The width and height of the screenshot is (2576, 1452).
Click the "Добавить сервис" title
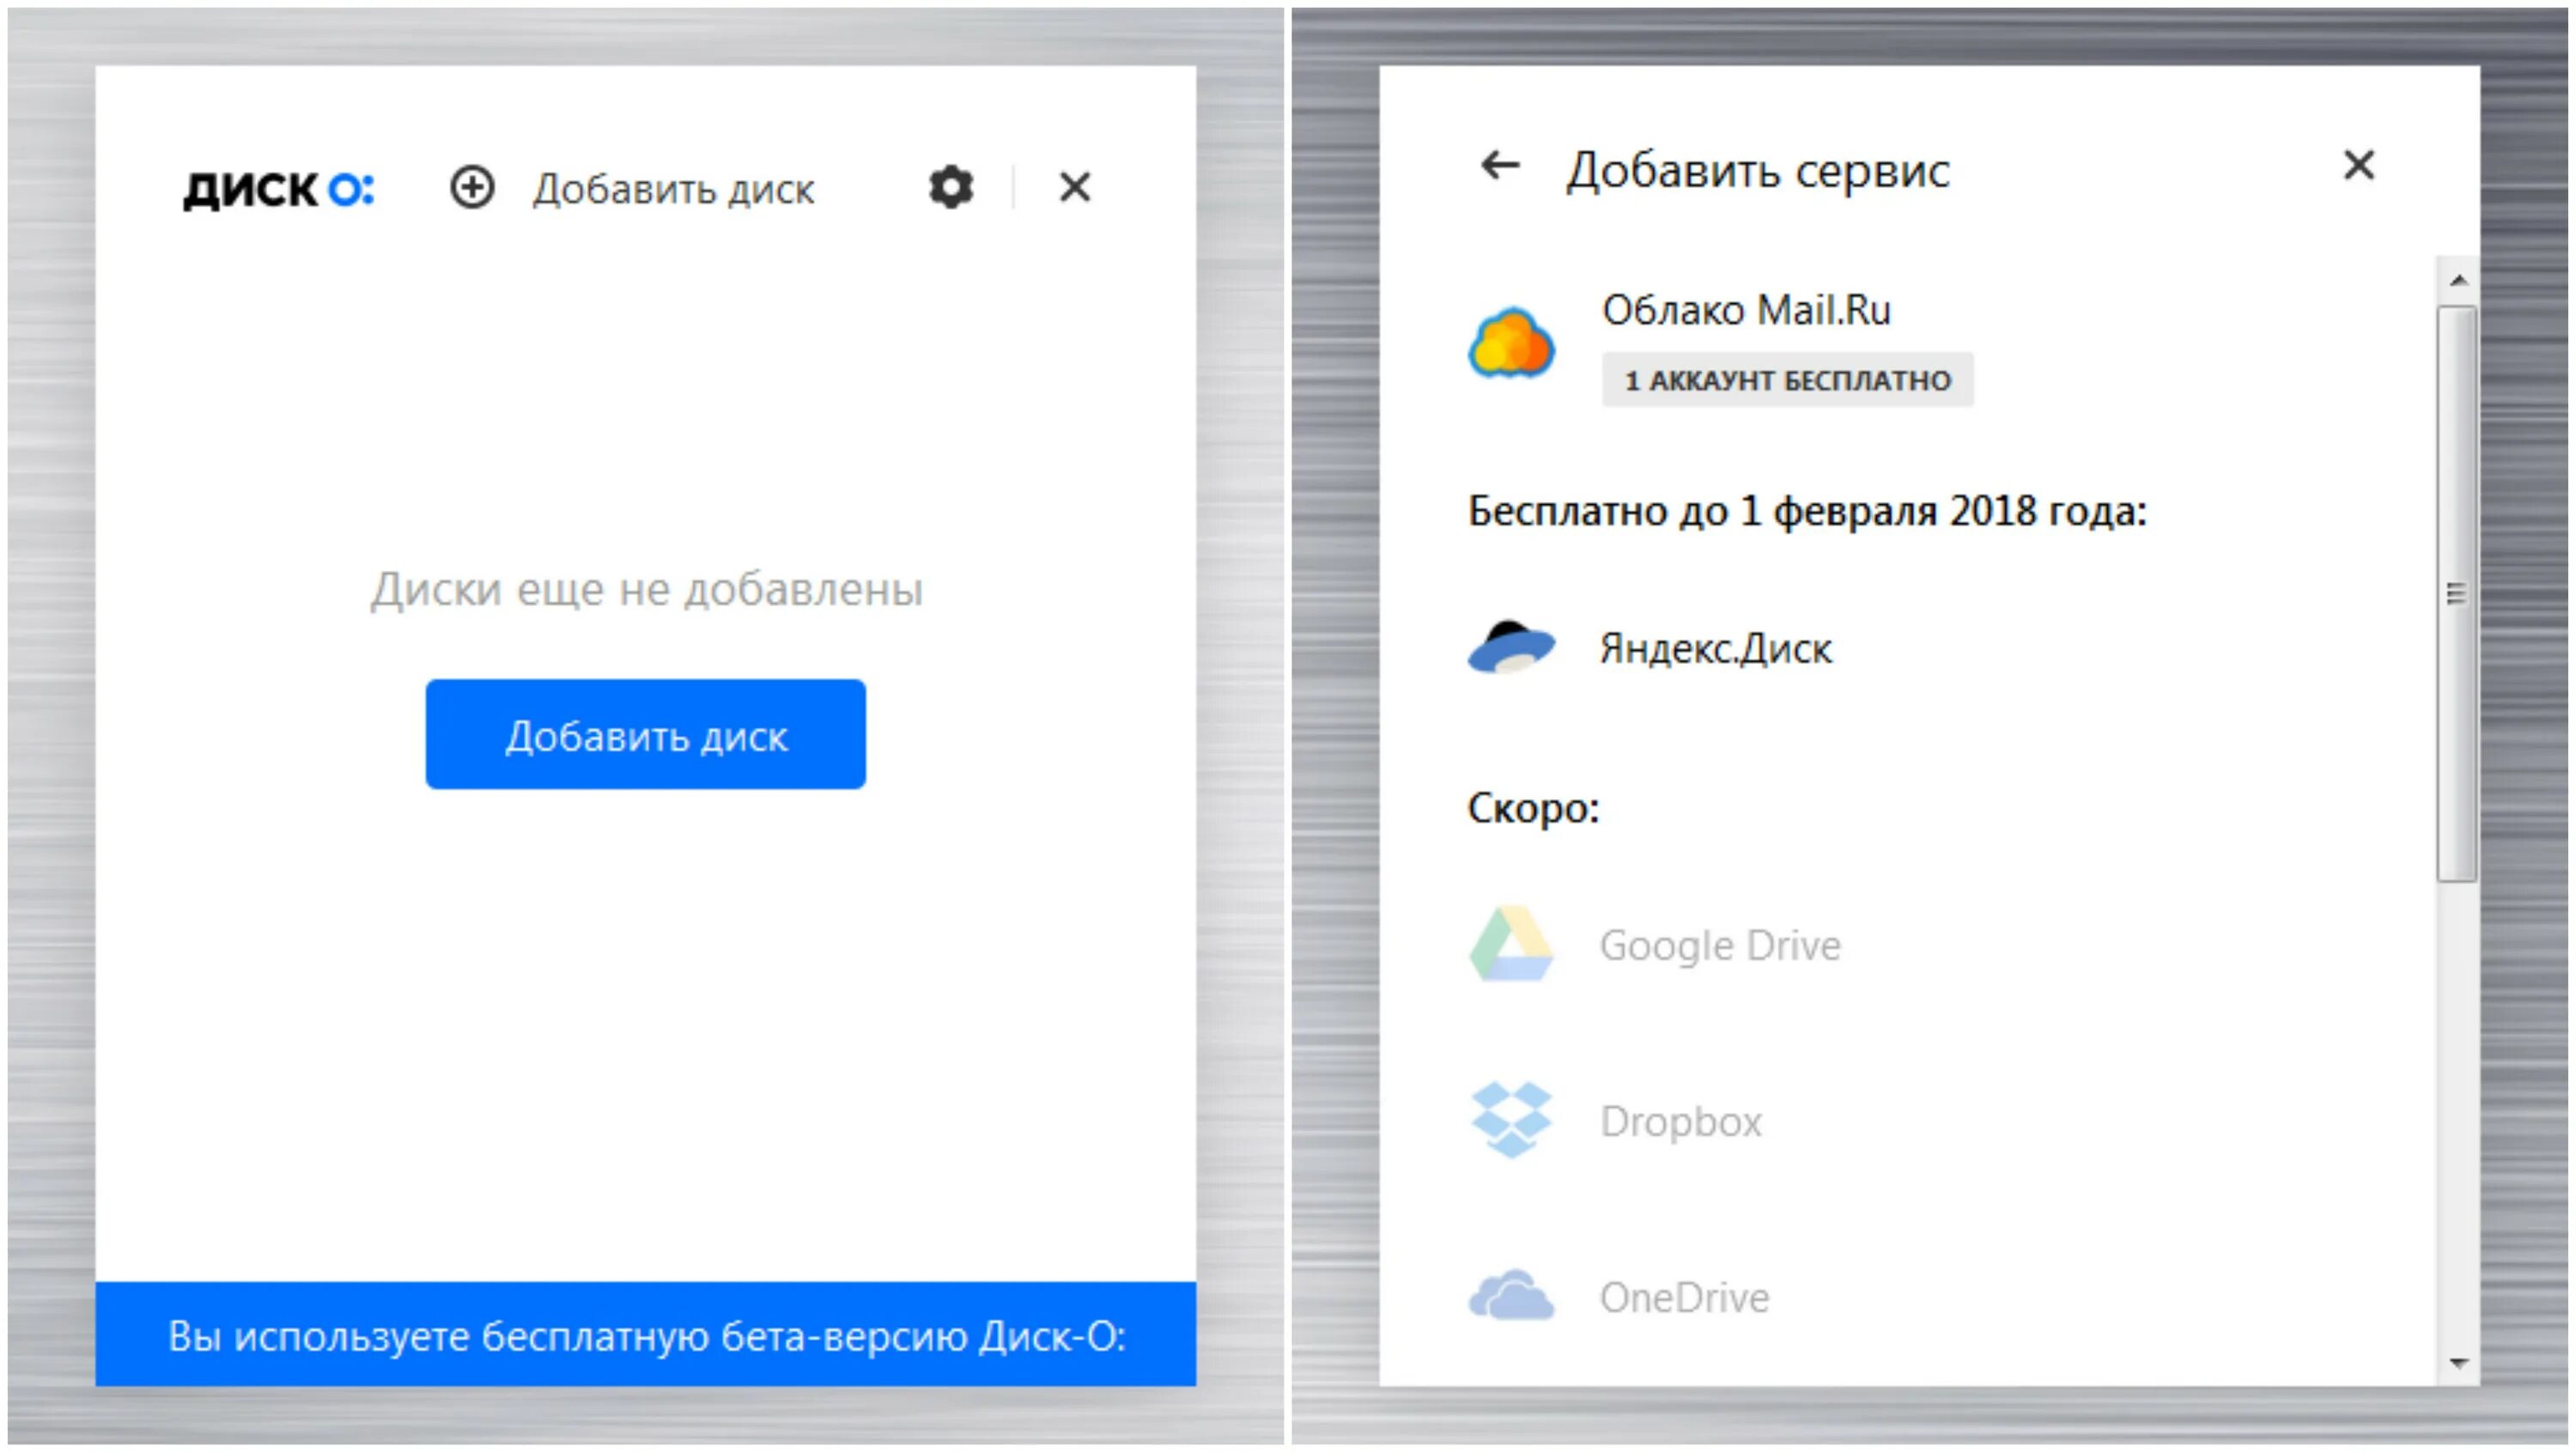click(x=1757, y=170)
